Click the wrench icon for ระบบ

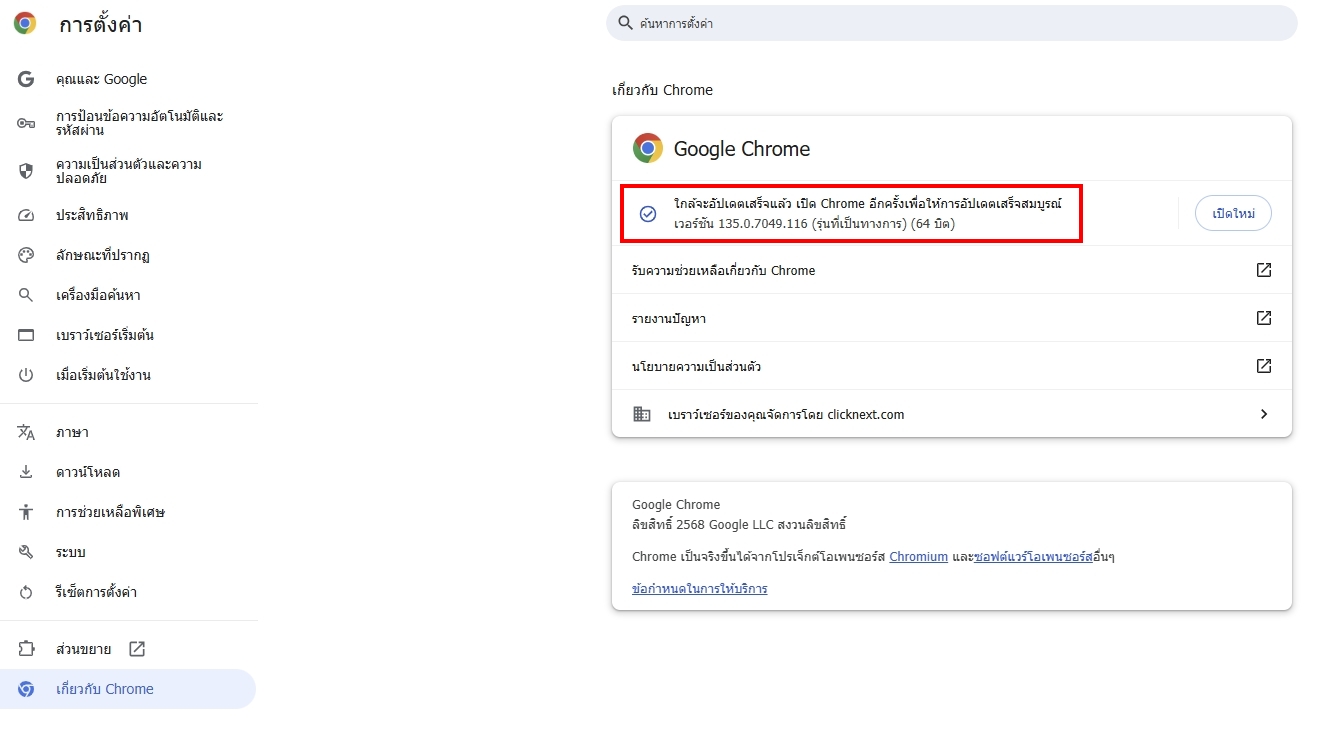(26, 552)
